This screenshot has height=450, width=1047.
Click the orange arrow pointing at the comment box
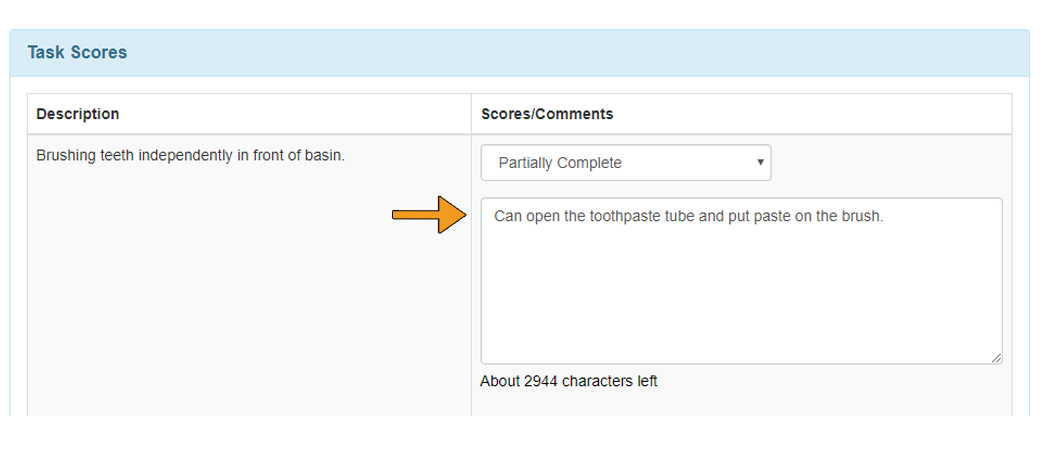pos(429,214)
